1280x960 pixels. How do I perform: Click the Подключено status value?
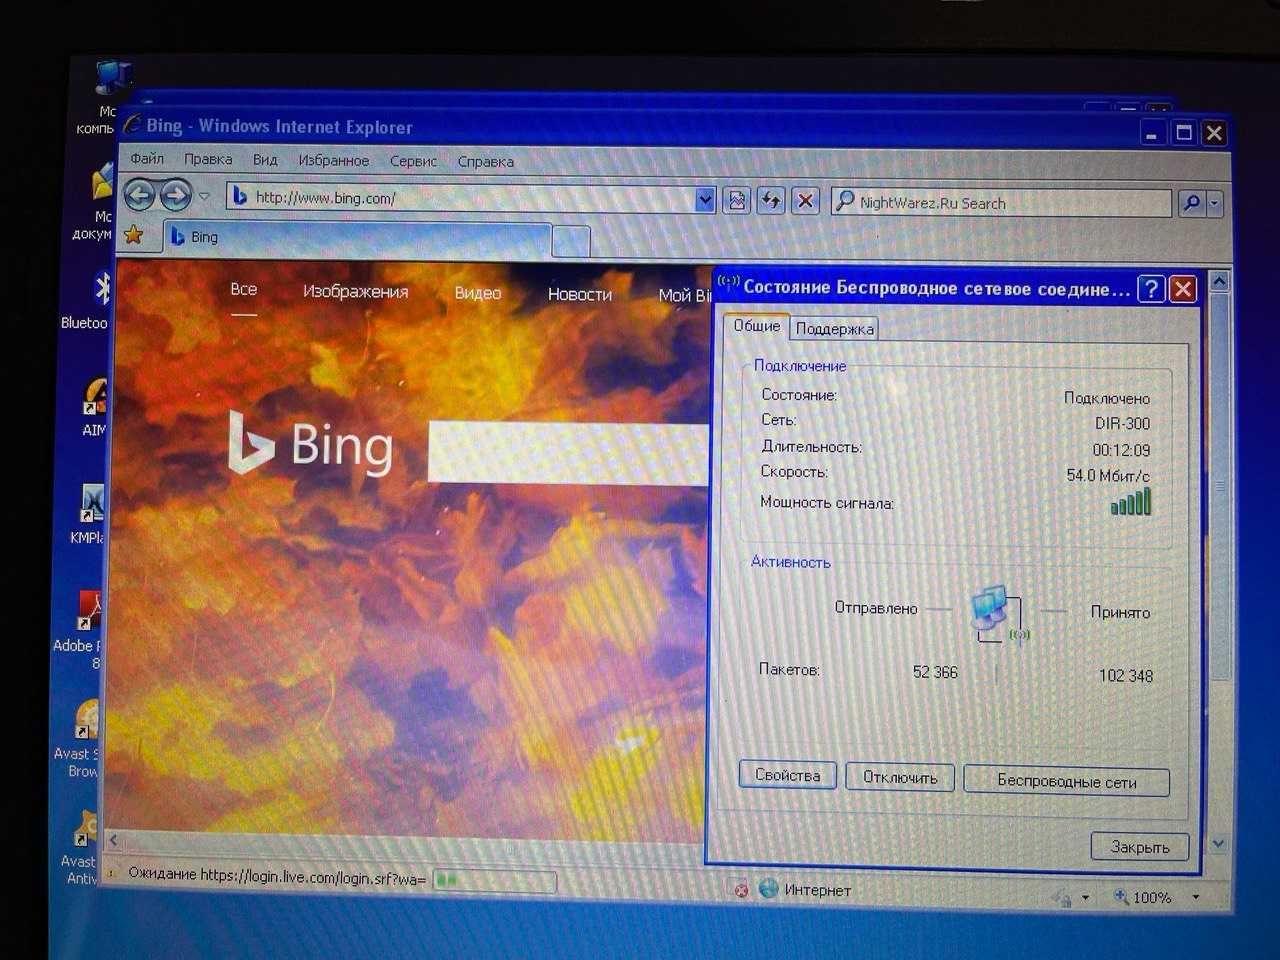(1107, 398)
